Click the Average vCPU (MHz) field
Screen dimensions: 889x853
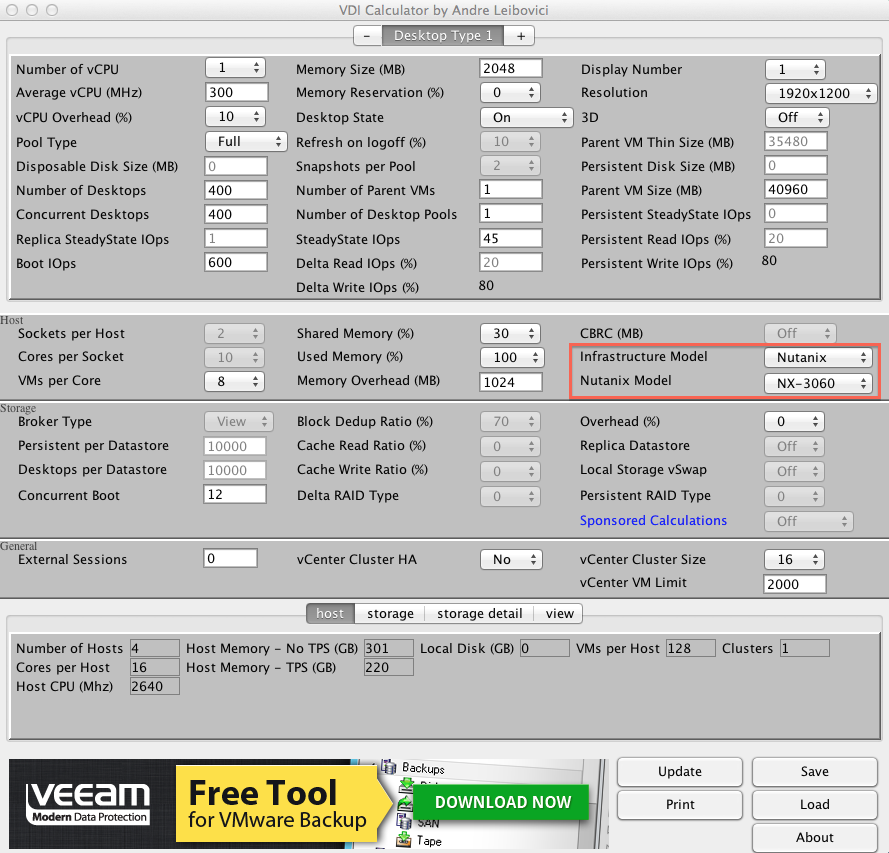coord(236,92)
